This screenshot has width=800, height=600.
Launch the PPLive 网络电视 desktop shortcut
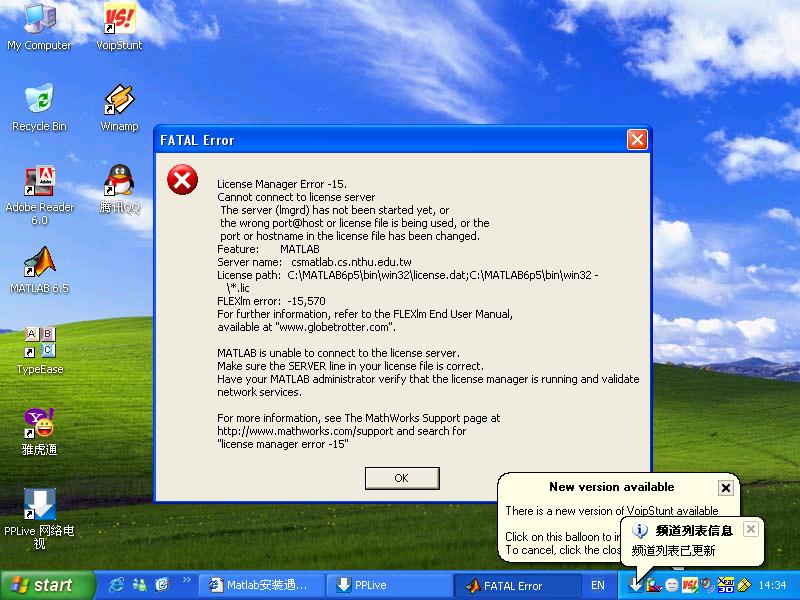[39, 518]
